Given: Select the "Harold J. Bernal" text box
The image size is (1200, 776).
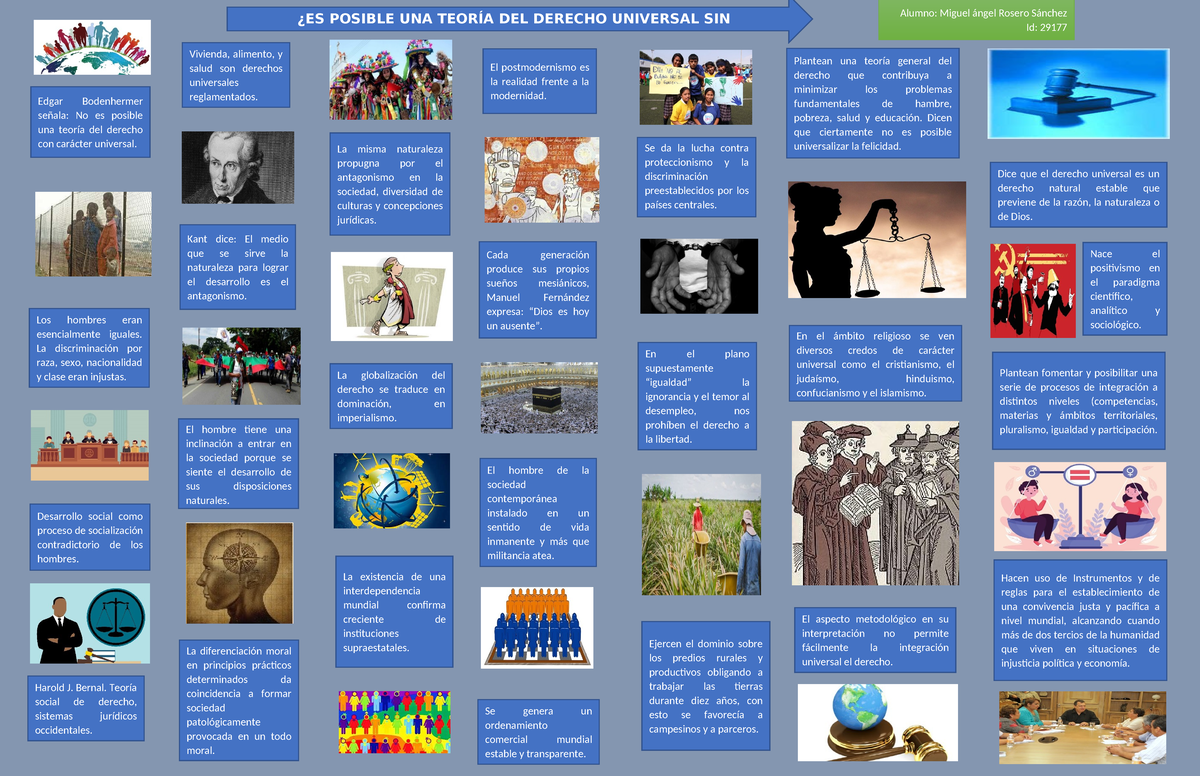Looking at the screenshot, I should [x=87, y=709].
